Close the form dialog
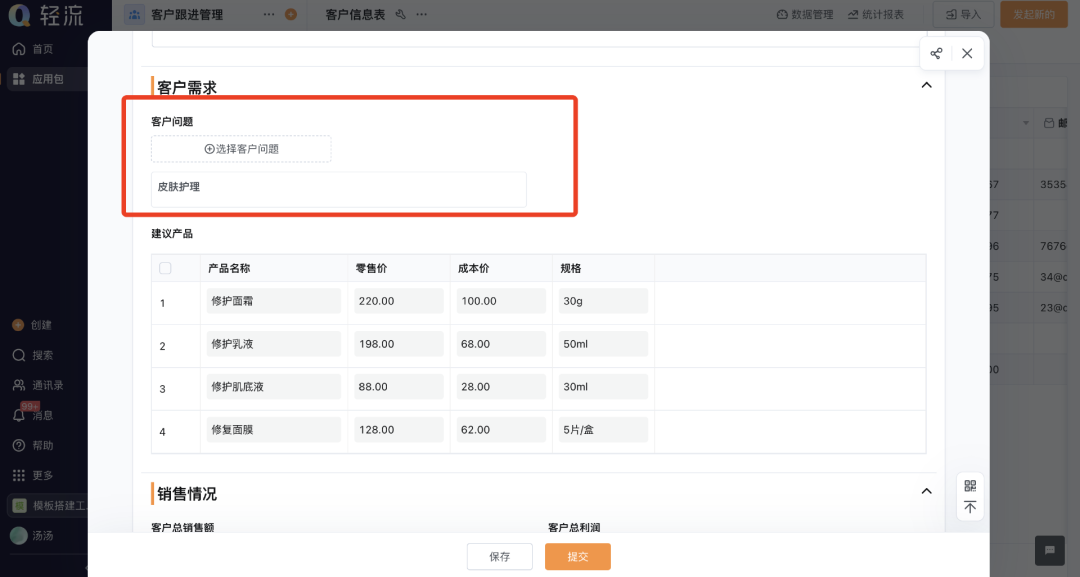1080x577 pixels. click(967, 54)
